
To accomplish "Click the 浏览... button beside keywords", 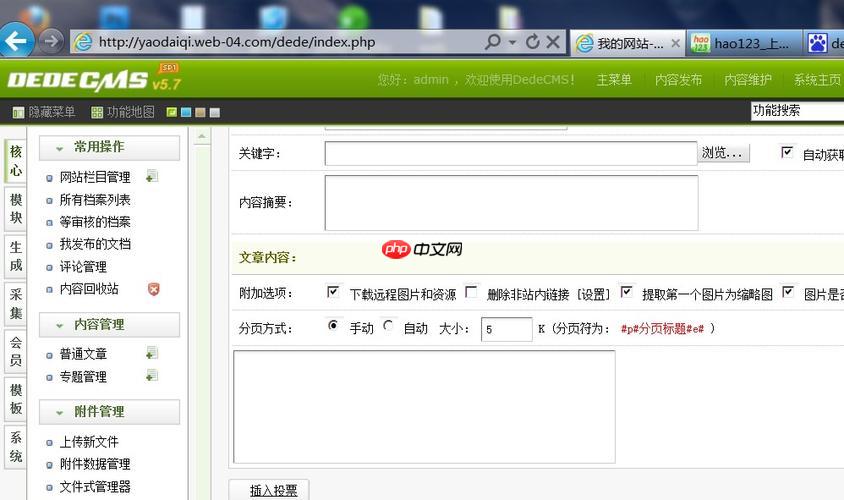I will pyautogui.click(x=723, y=153).
